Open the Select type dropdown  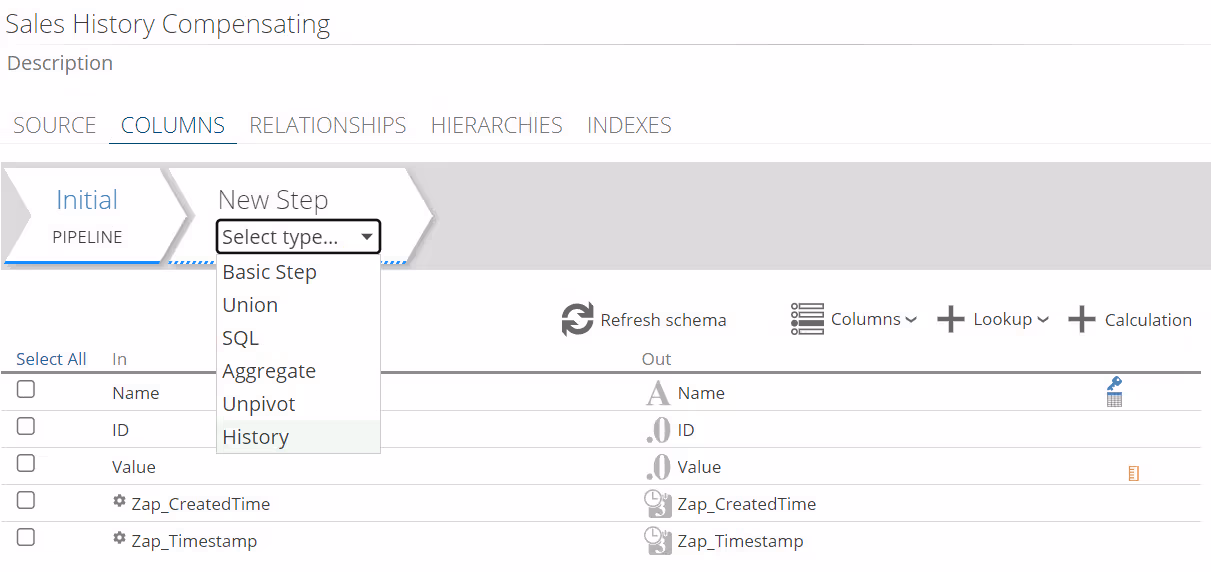tap(298, 237)
